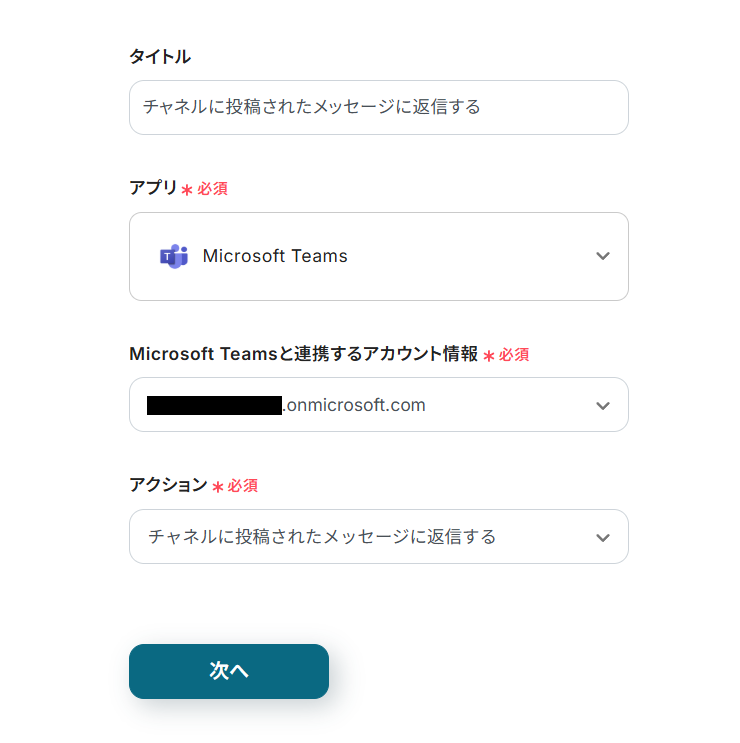Open the account info dropdown arrow
This screenshot has width=740, height=743.
coord(602,405)
